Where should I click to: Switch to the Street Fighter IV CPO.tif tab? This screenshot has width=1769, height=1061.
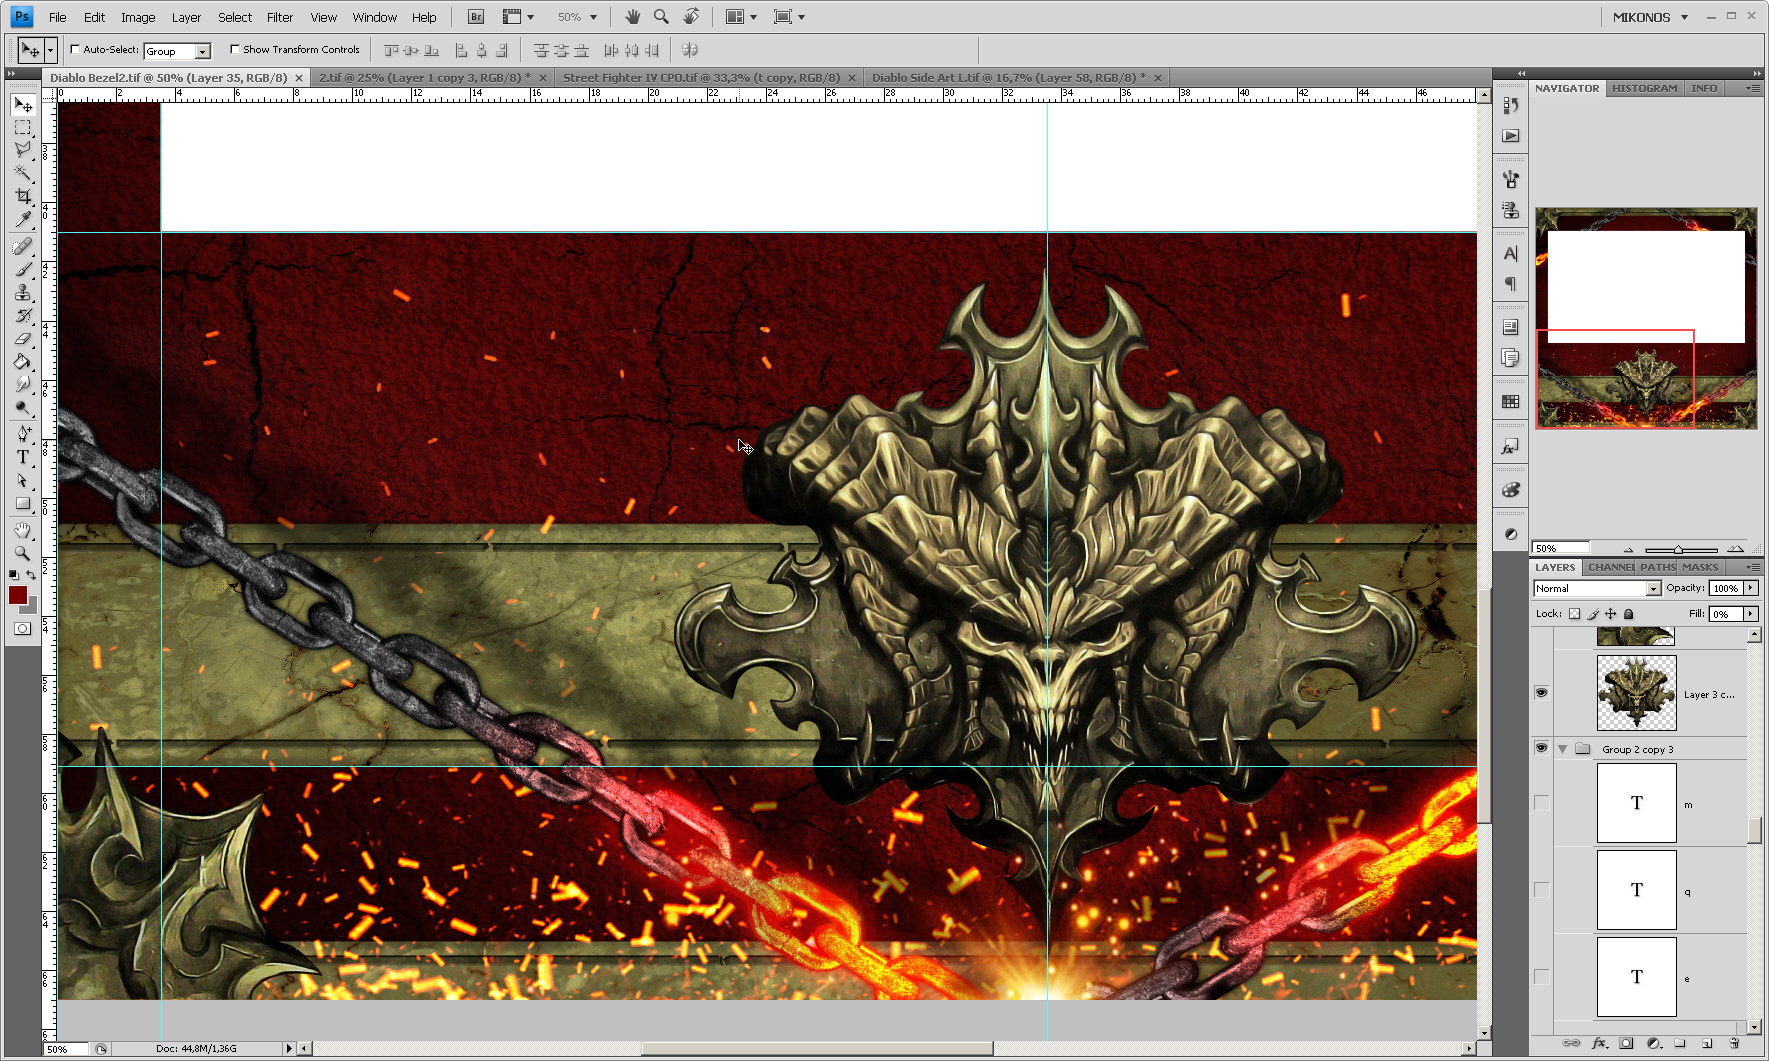tap(701, 77)
